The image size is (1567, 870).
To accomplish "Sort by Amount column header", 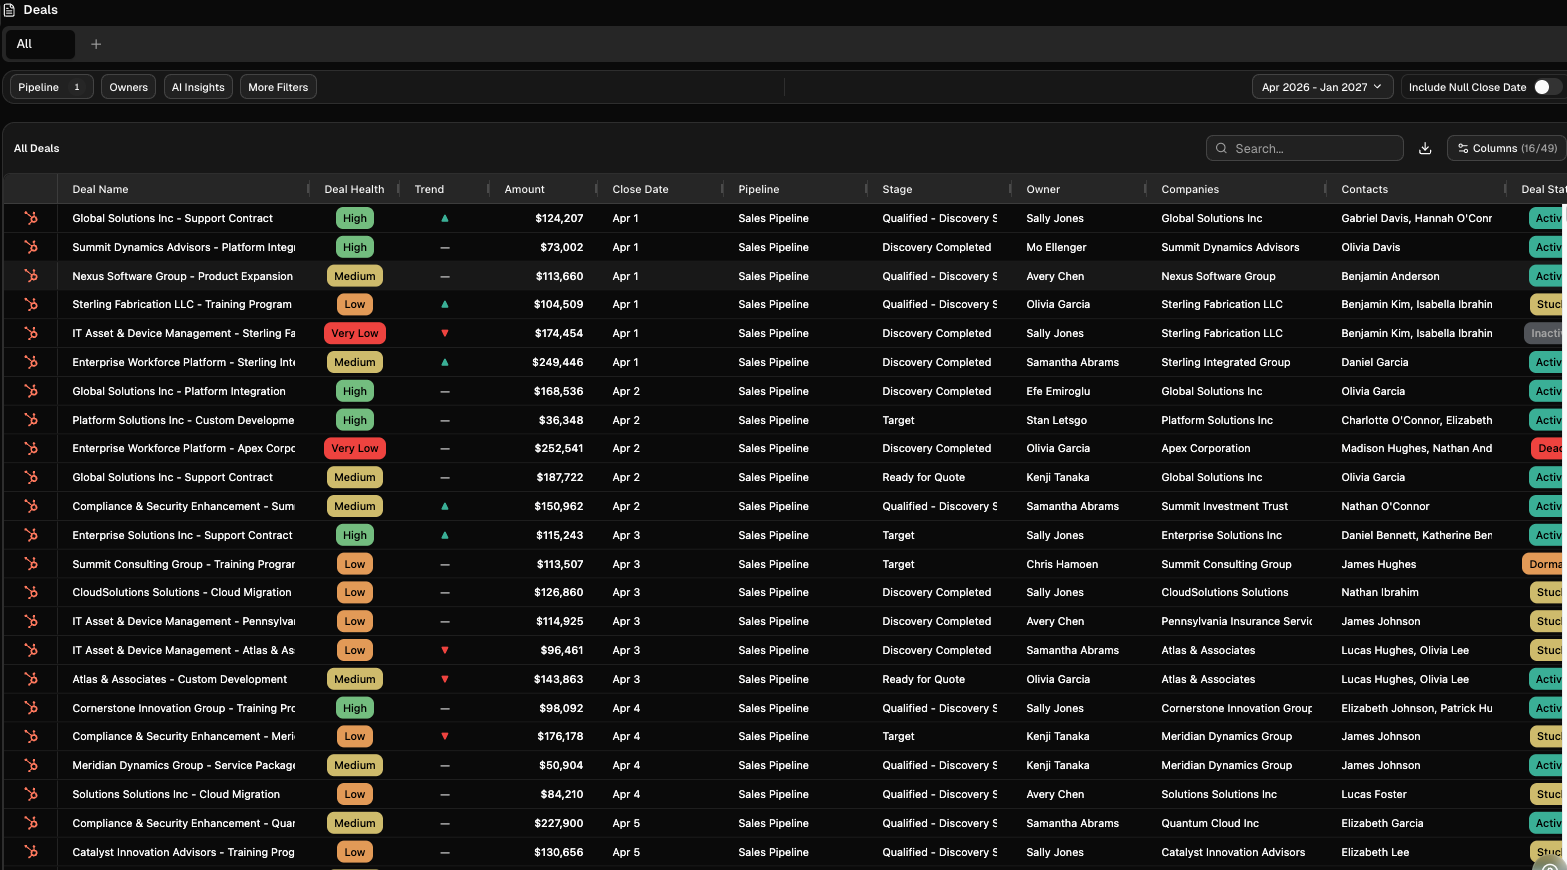I will [x=524, y=189].
